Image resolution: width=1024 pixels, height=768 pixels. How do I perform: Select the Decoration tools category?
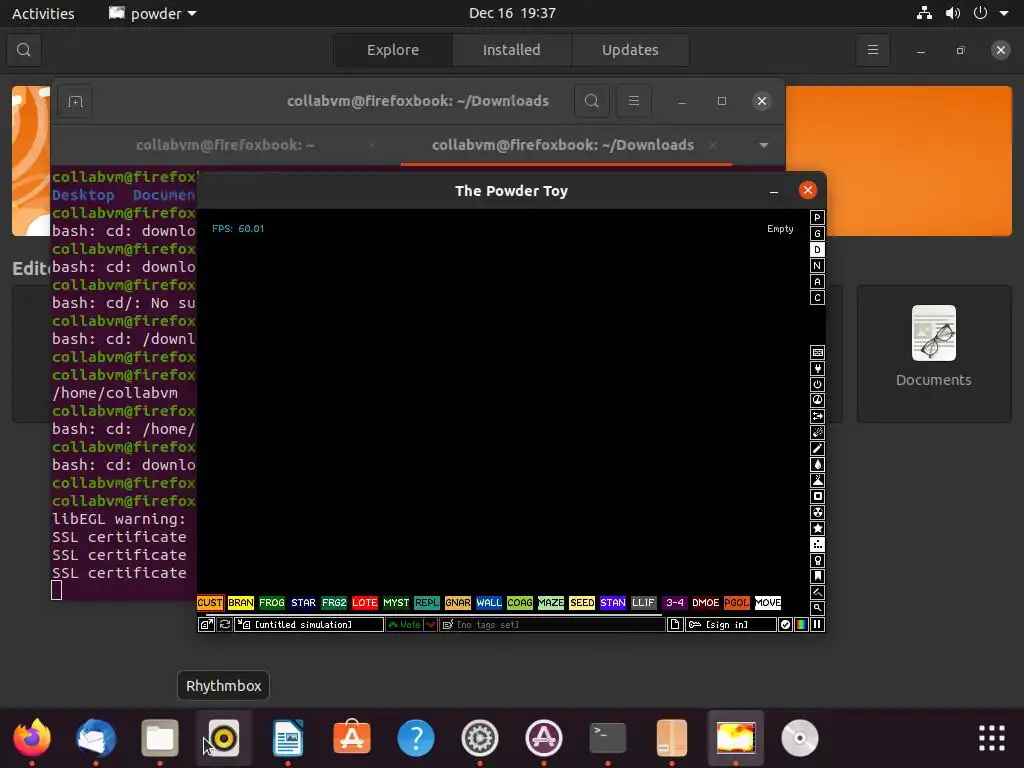click(817, 592)
